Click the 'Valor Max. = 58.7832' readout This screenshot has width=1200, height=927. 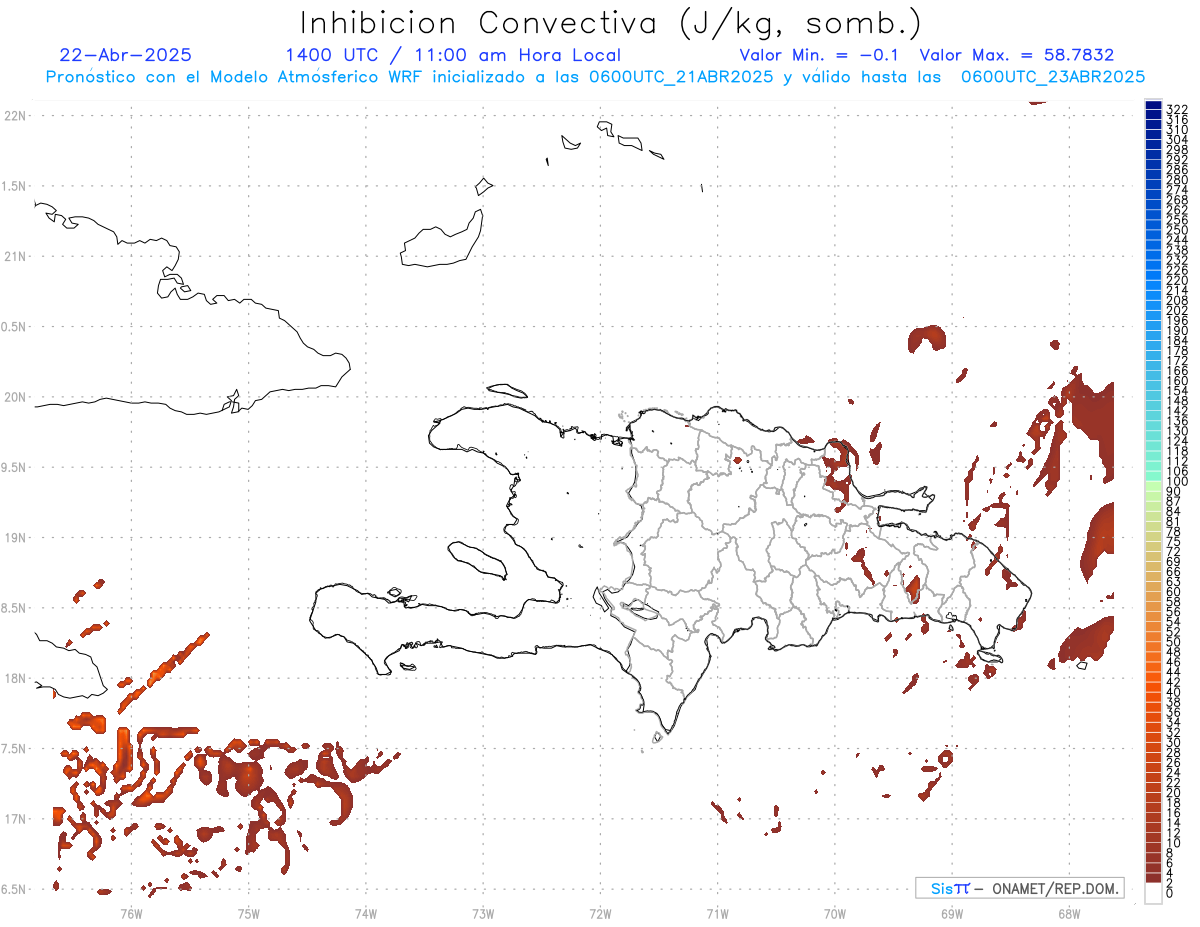pos(1016,55)
